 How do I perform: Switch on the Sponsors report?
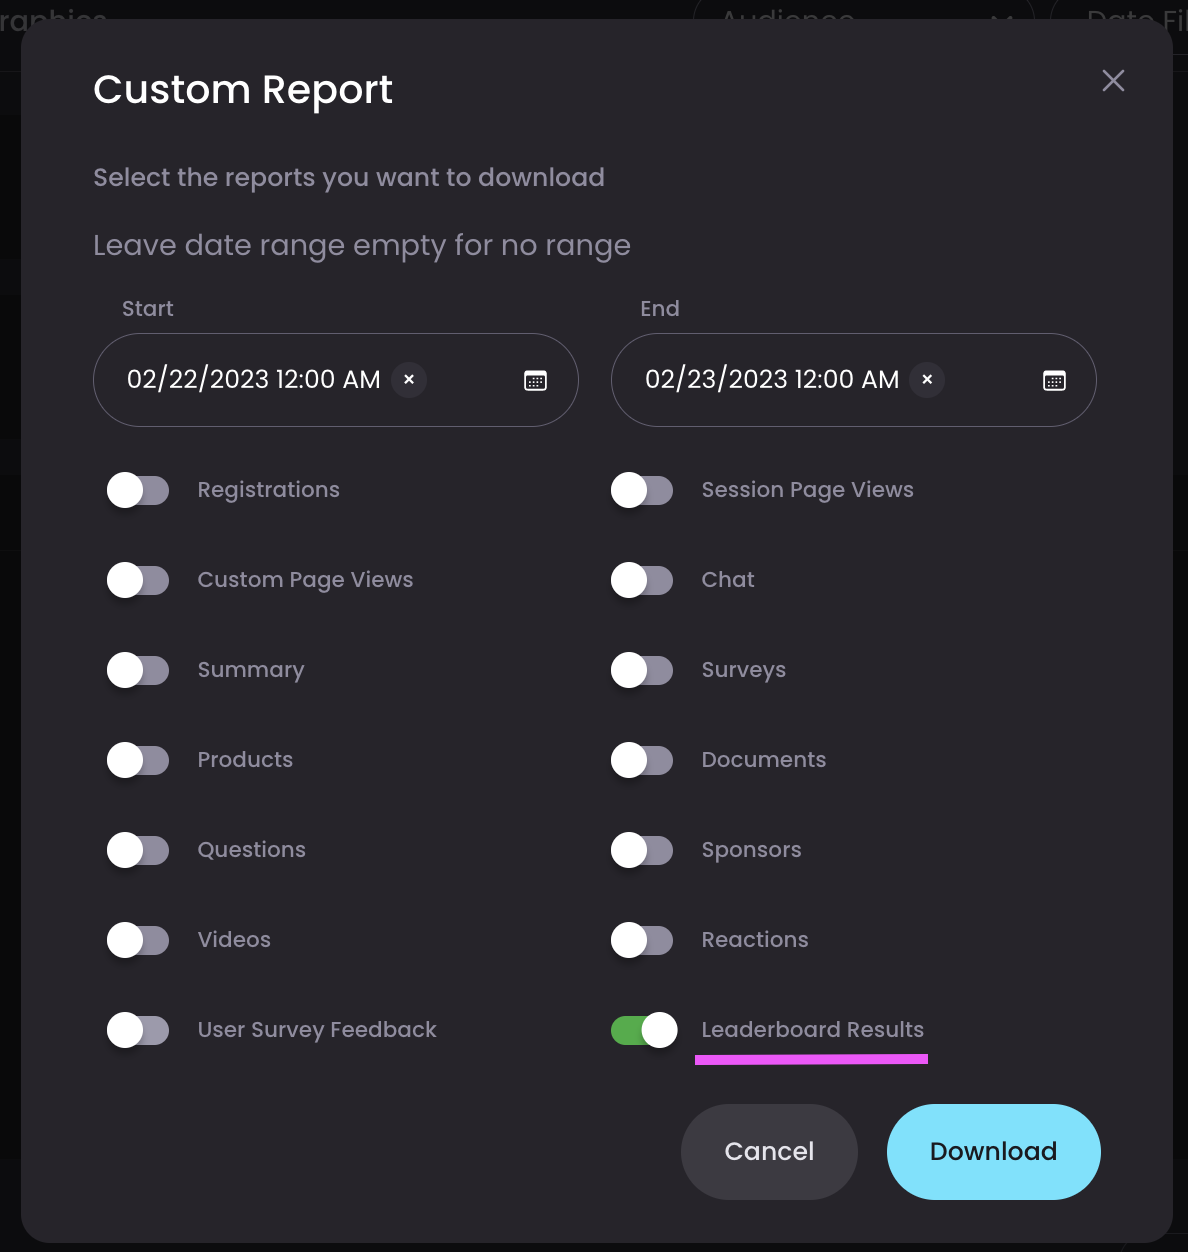[642, 850]
